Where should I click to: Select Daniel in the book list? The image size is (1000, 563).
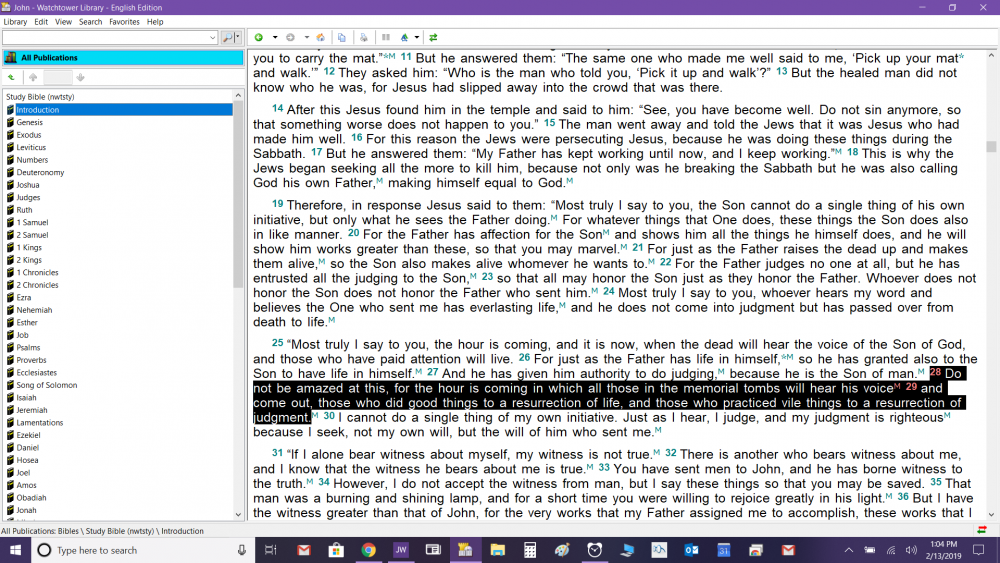click(x=27, y=448)
